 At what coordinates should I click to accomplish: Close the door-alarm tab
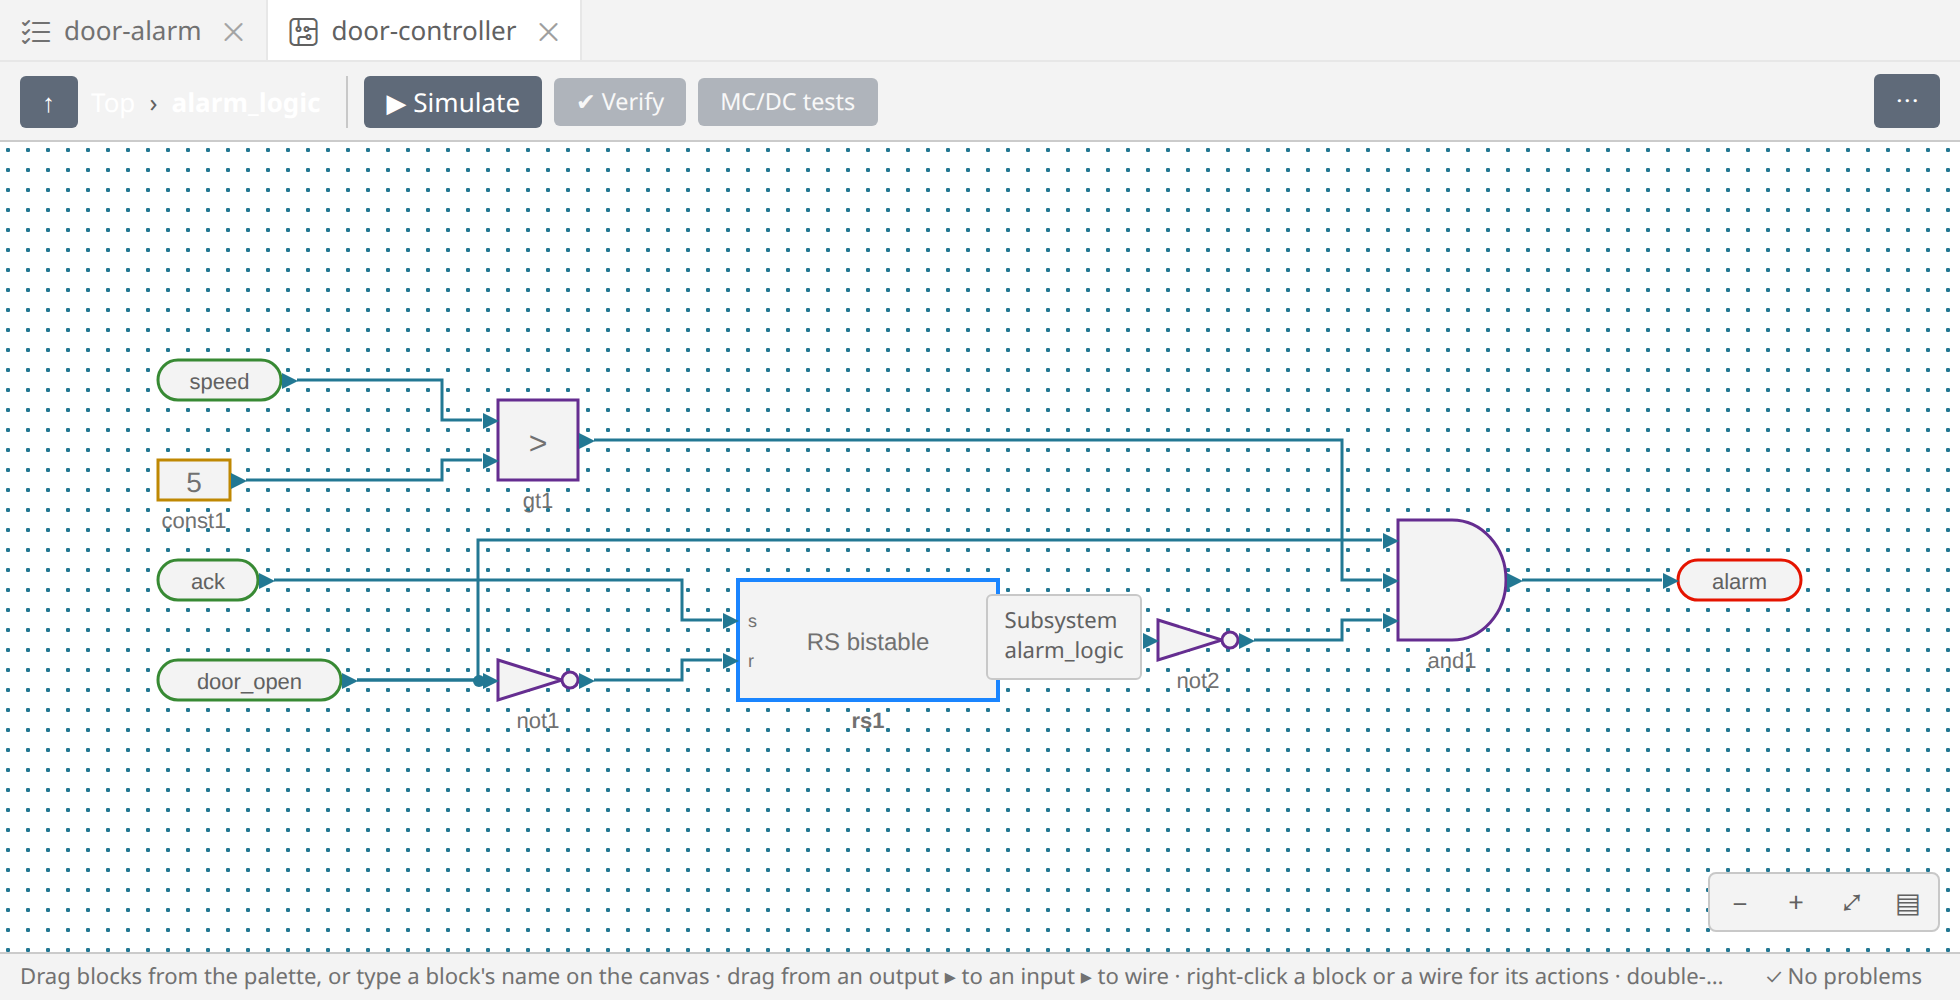(x=234, y=32)
